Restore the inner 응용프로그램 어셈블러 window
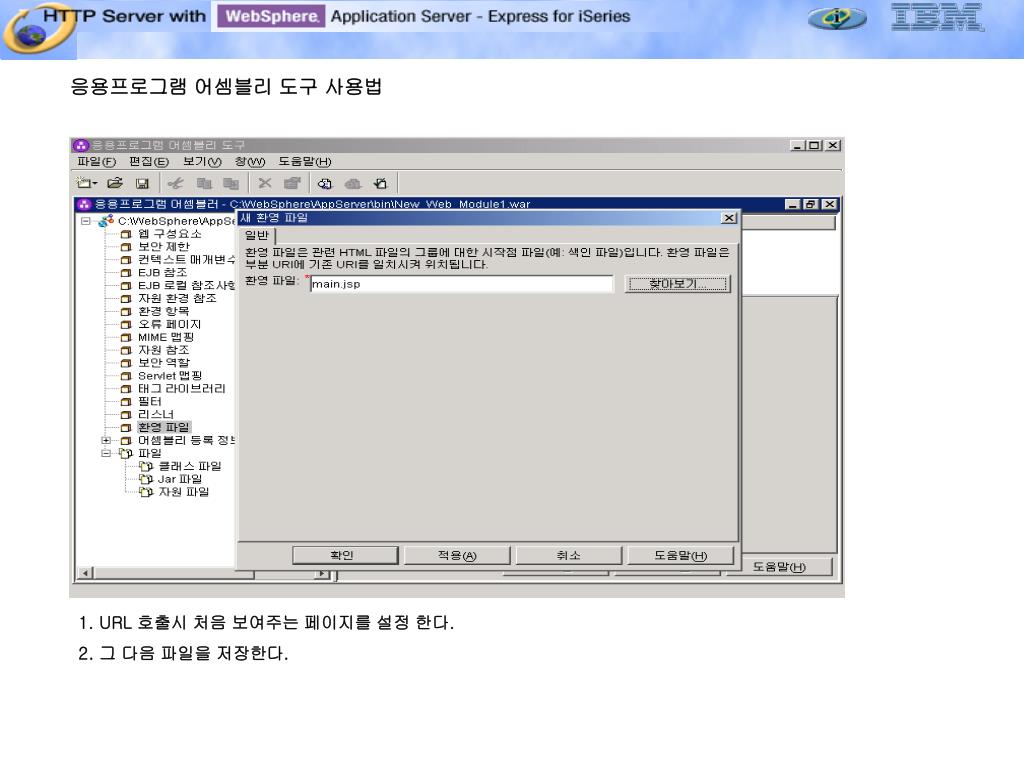Screen dimensions: 1024x768 click(x=810, y=204)
